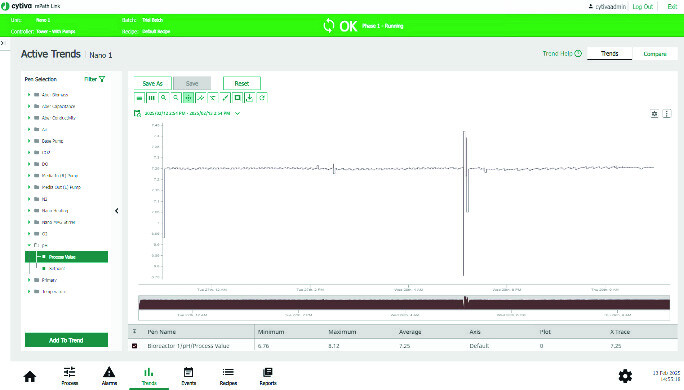Click the Minimum column header
The height and width of the screenshot is (390, 684).
(271, 332)
